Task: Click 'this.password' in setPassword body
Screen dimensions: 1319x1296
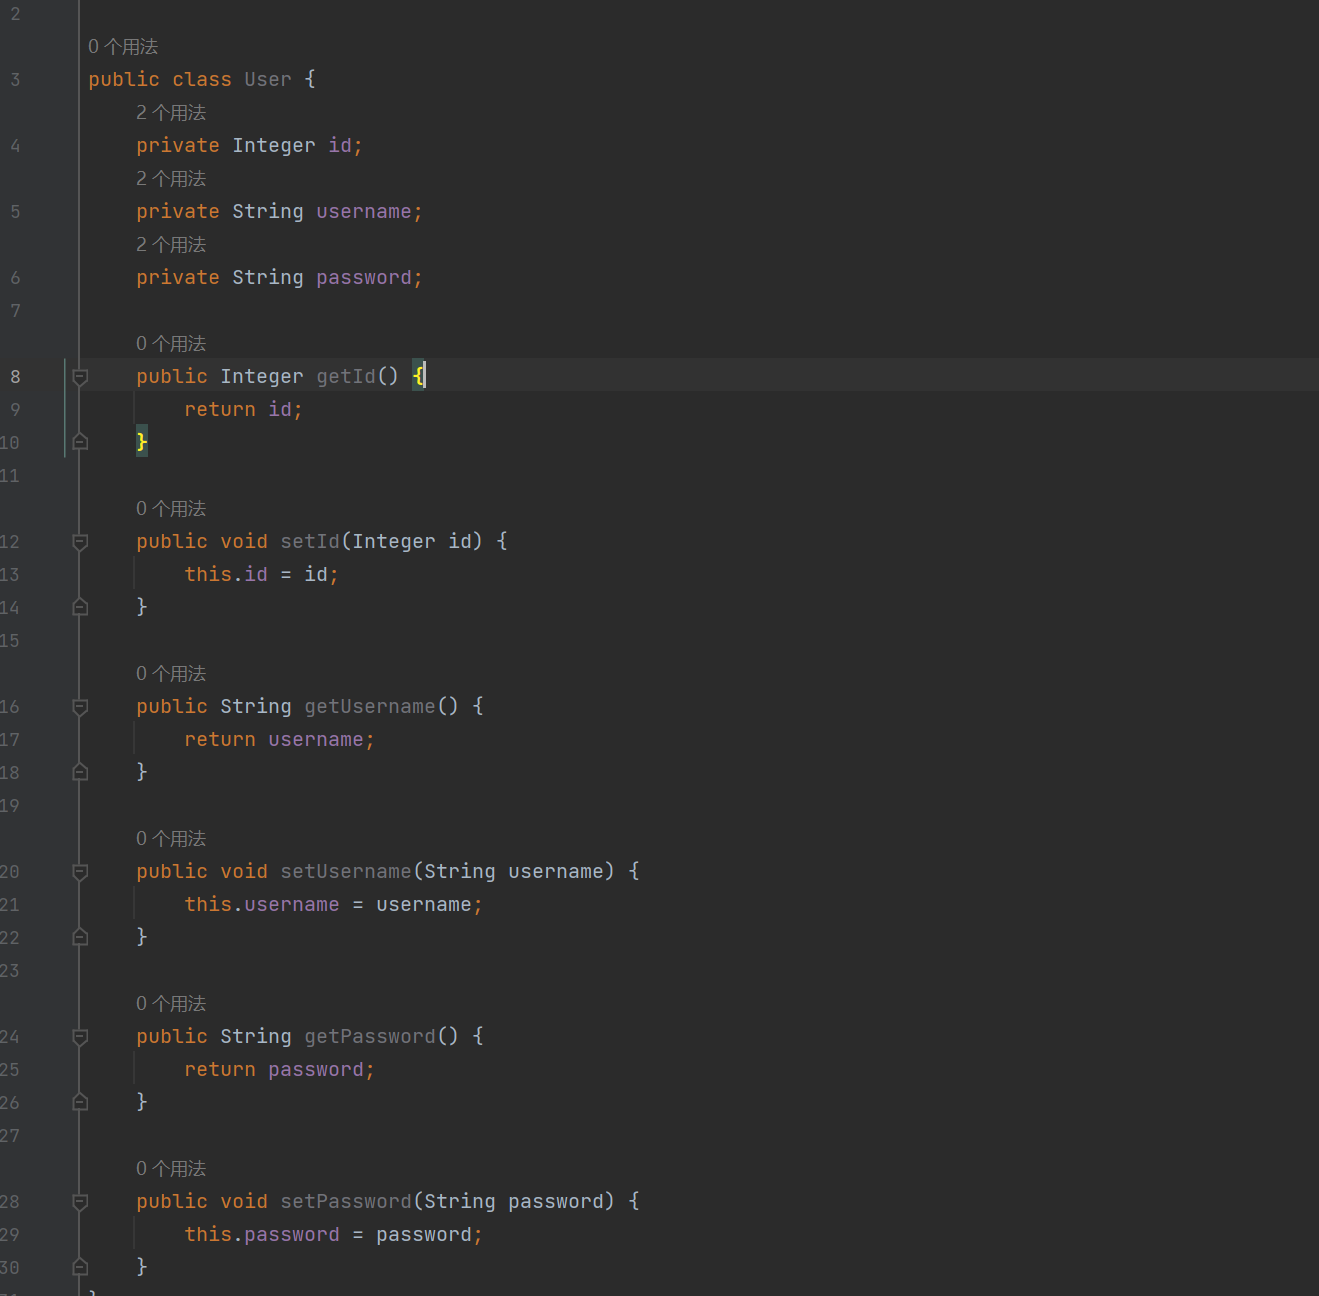Action: click(262, 1235)
